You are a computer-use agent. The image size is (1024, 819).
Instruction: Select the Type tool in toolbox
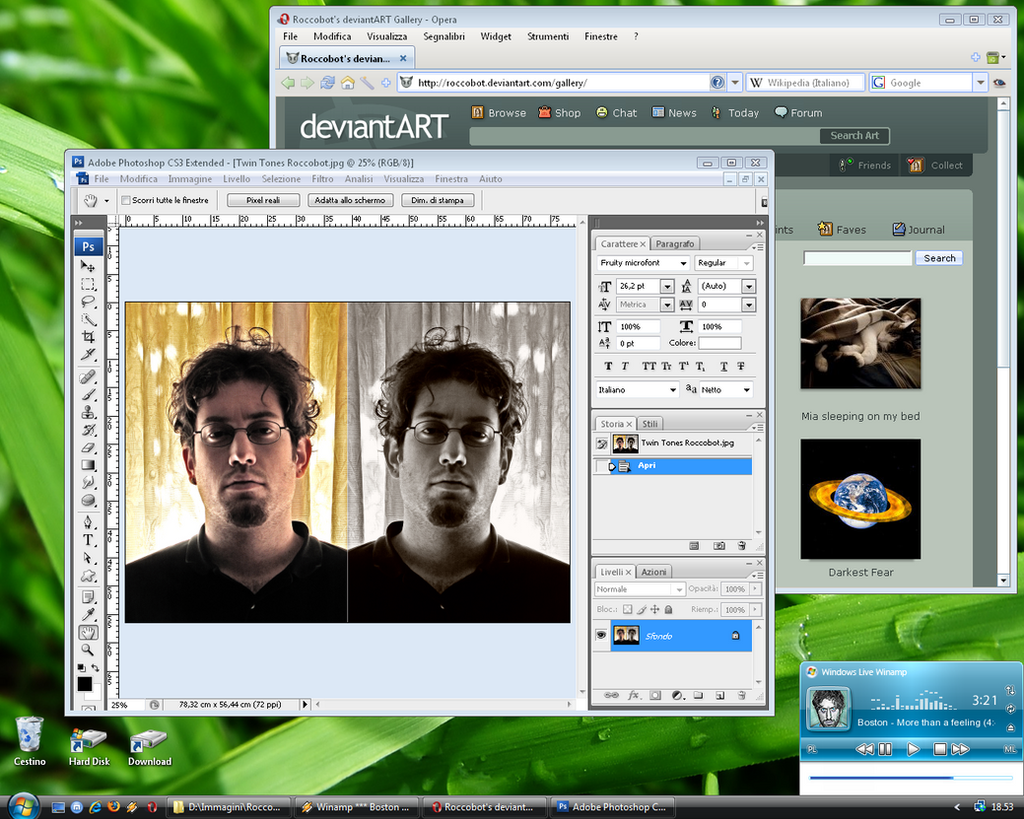tap(88, 540)
